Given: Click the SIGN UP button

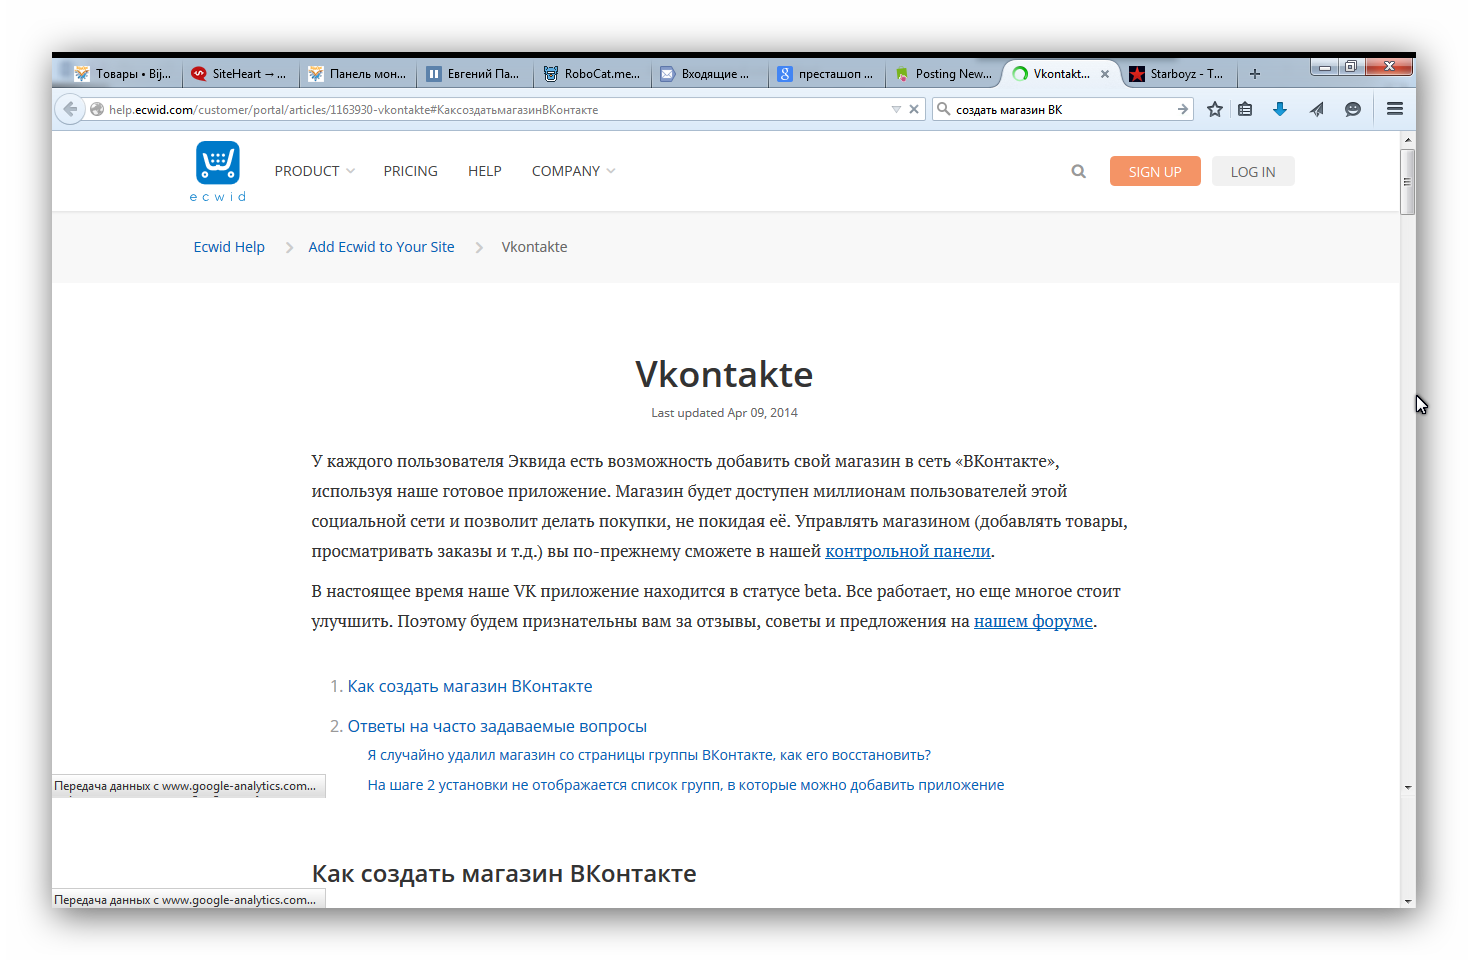Looking at the screenshot, I should point(1155,171).
